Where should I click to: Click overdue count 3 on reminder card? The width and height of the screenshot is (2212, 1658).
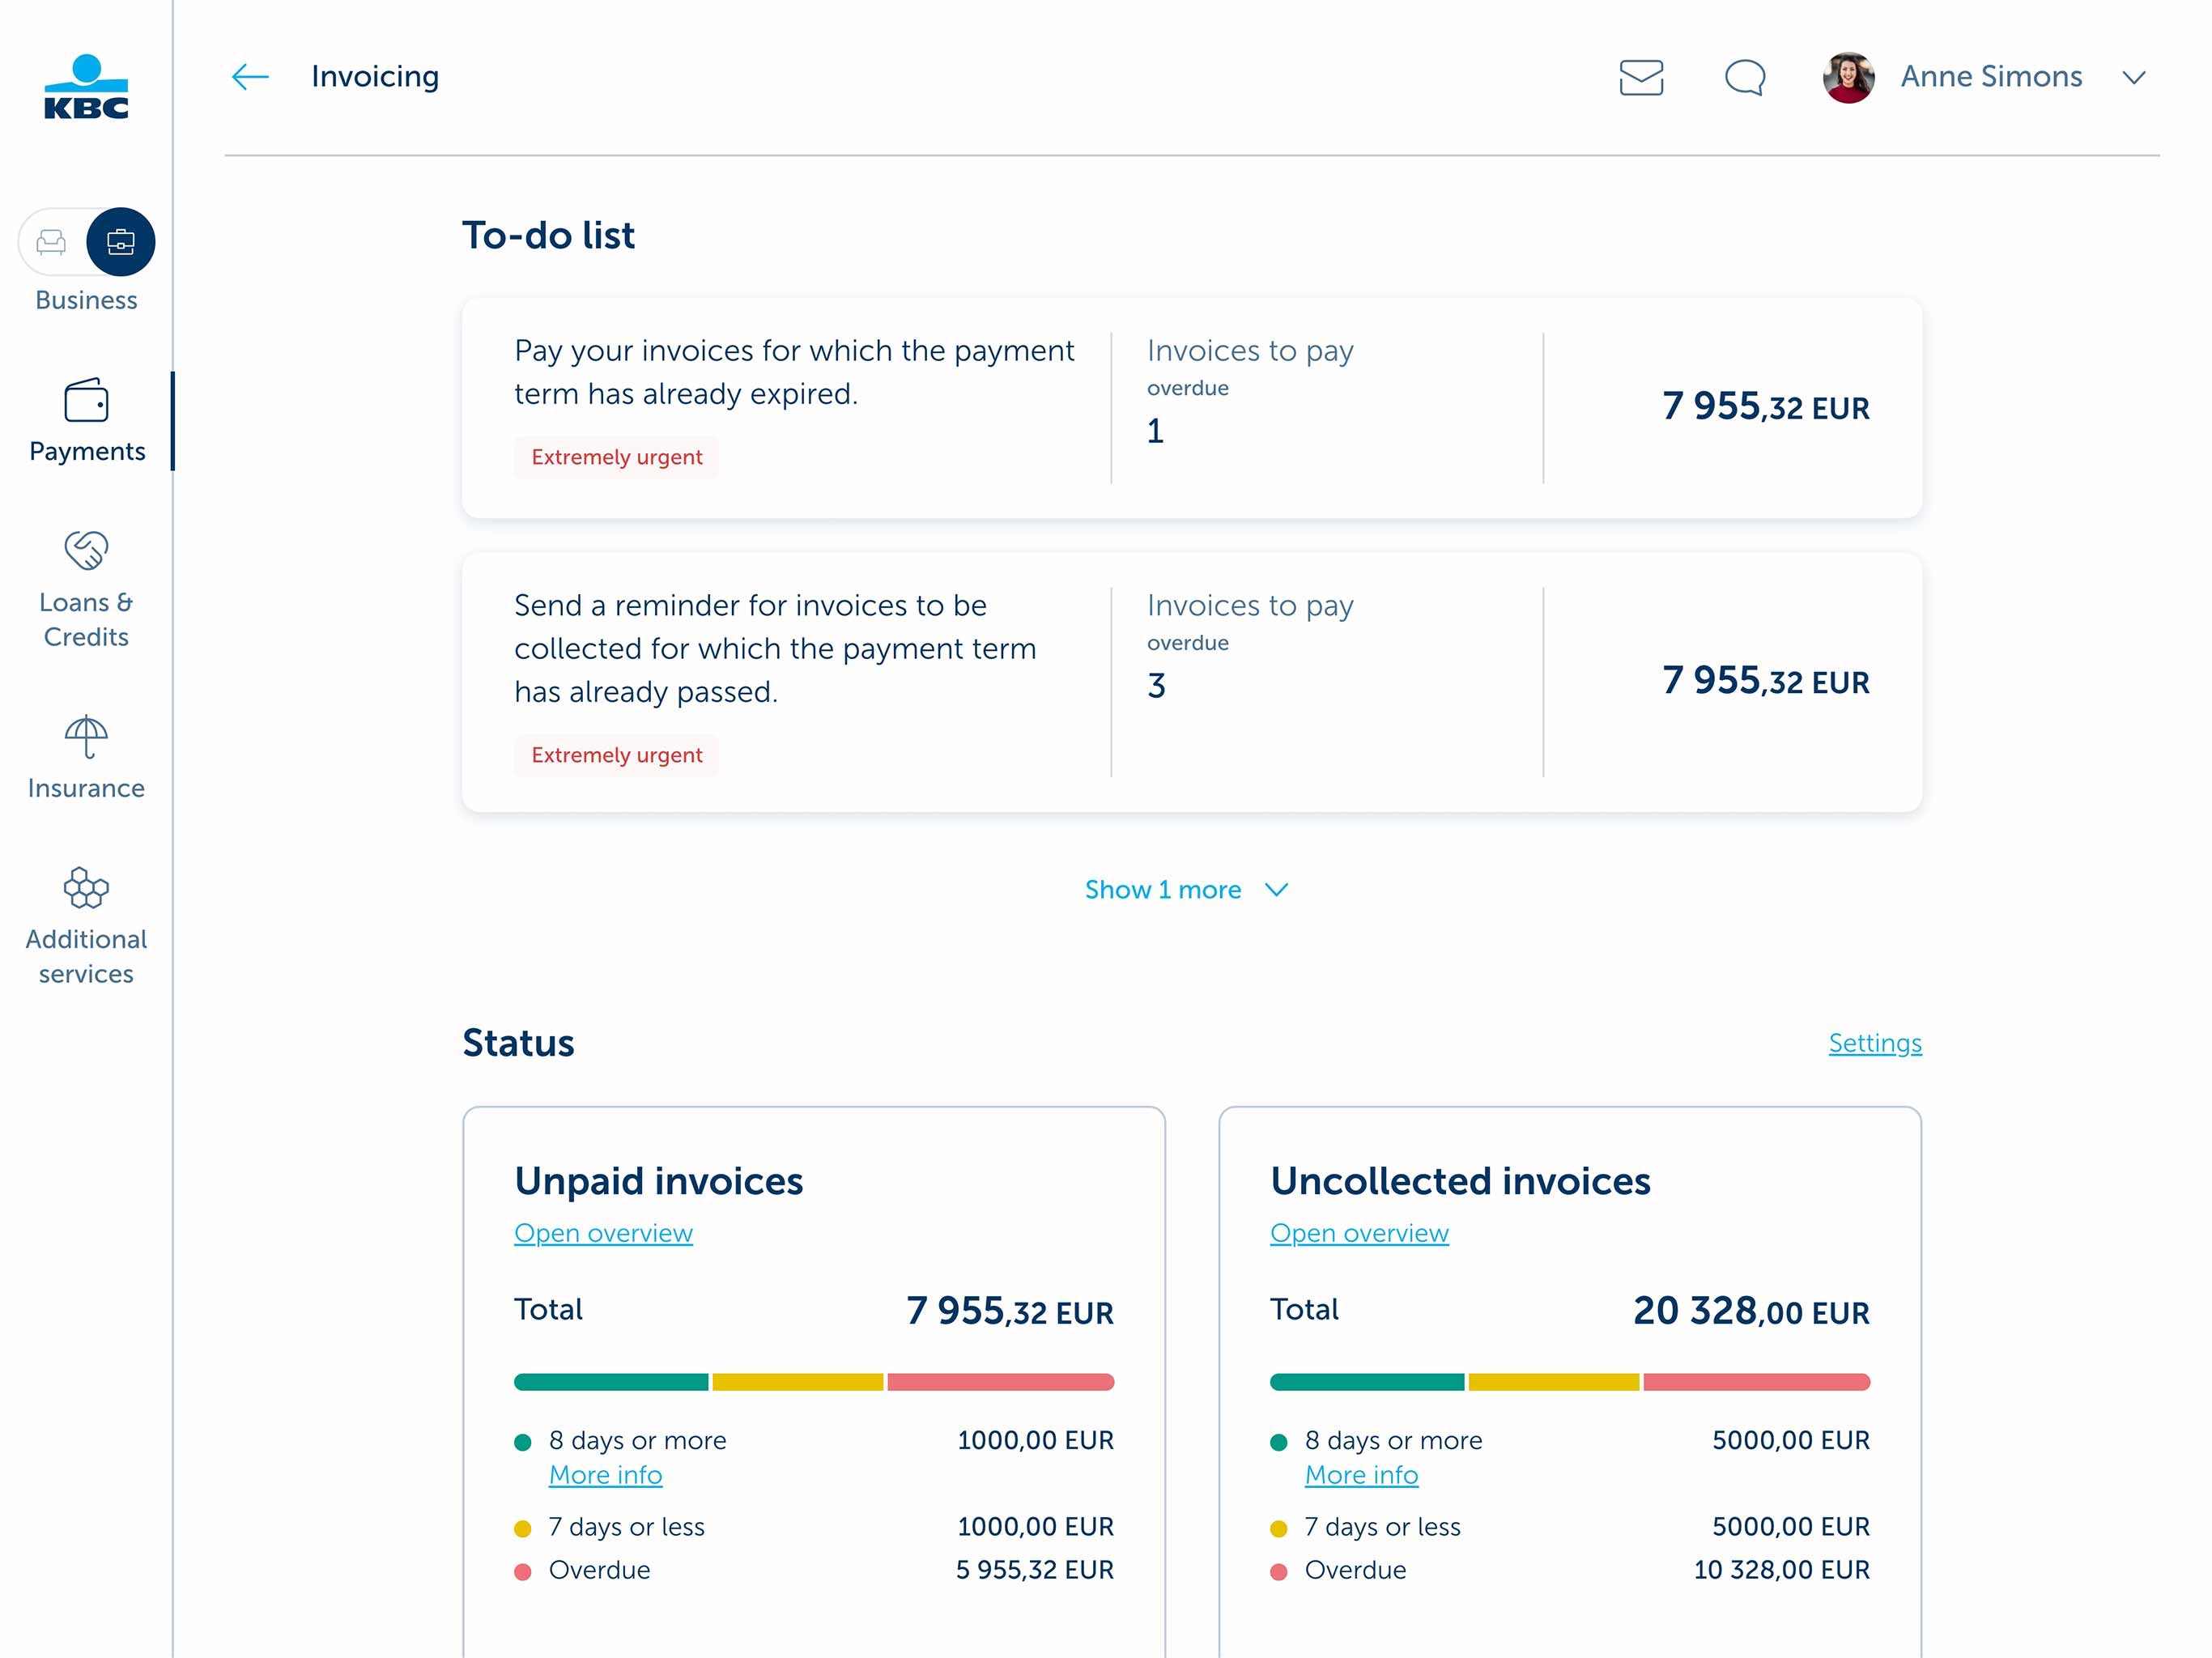coord(1156,686)
